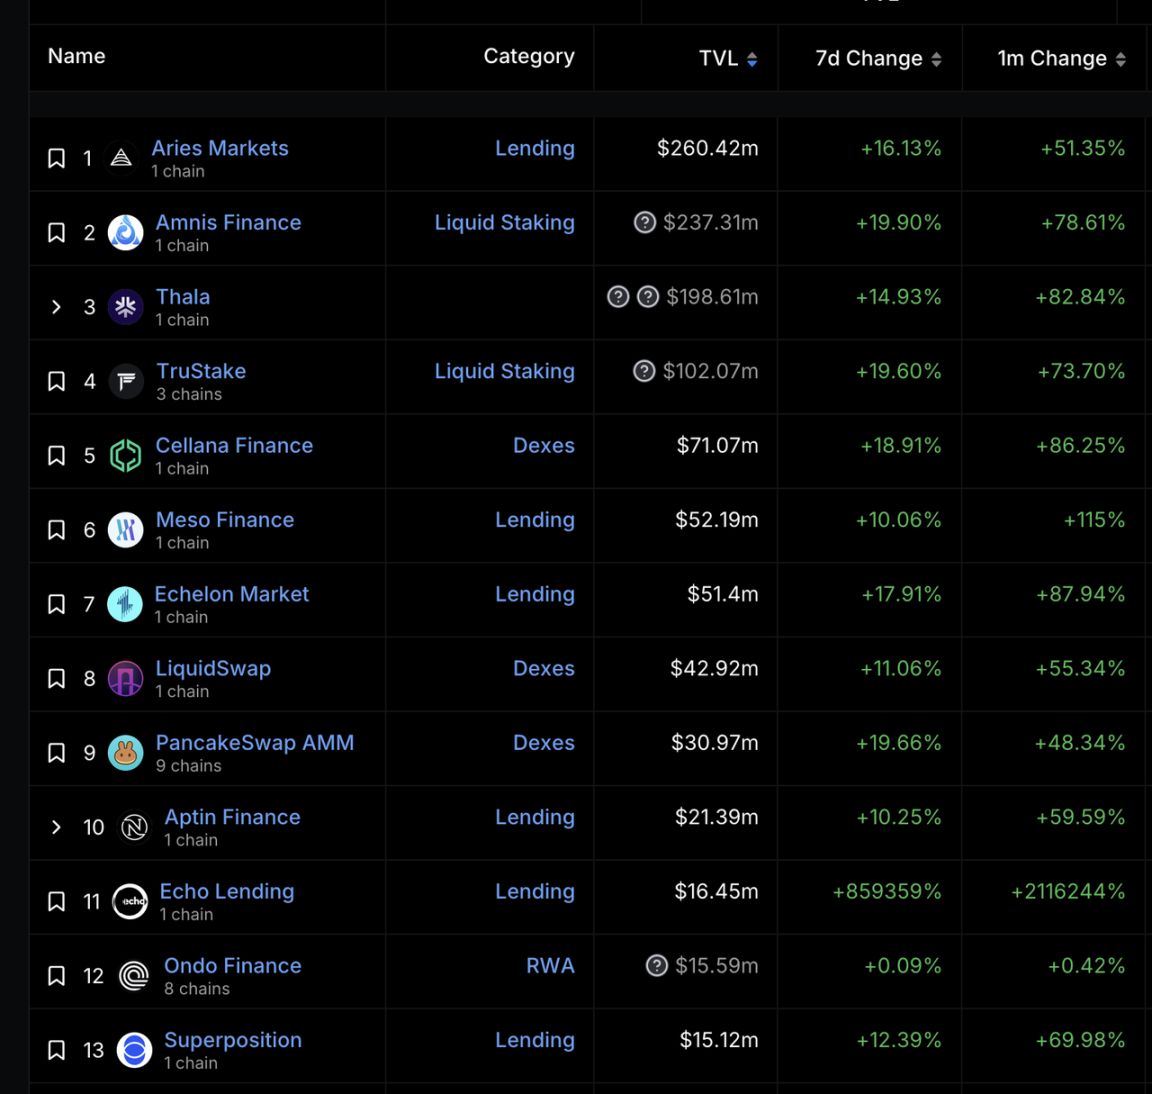Screen dimensions: 1152x1094
Task: Expand the Aptin Finance row
Action: coord(57,827)
